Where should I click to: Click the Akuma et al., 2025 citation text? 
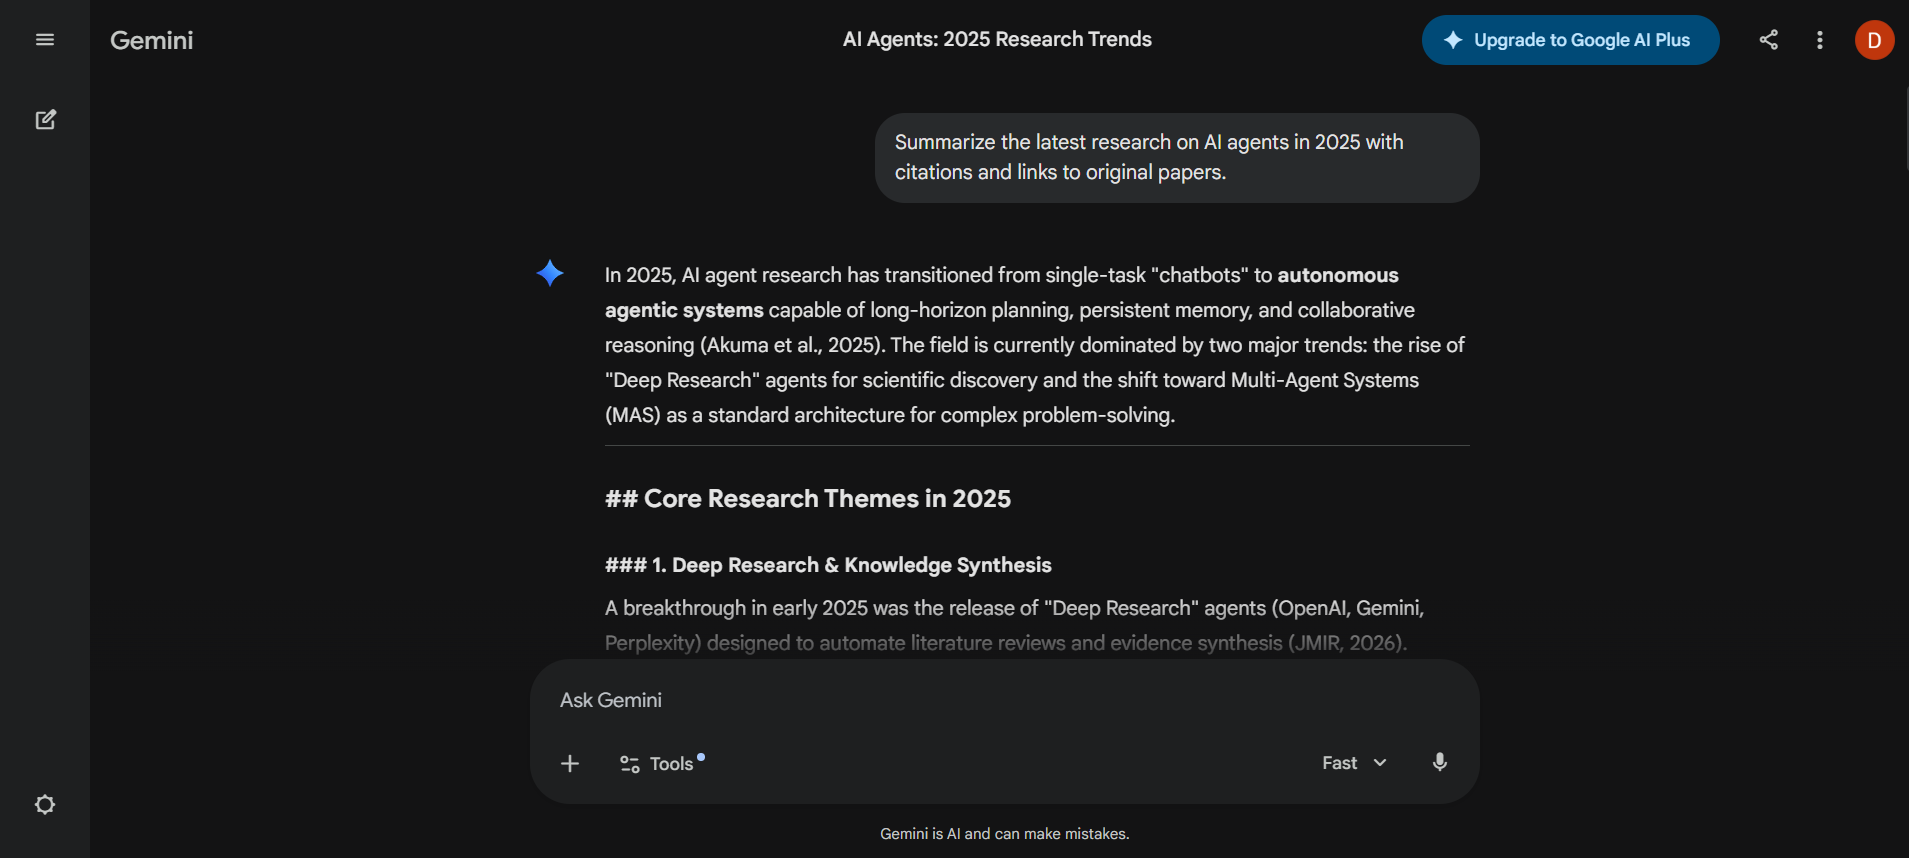click(791, 345)
